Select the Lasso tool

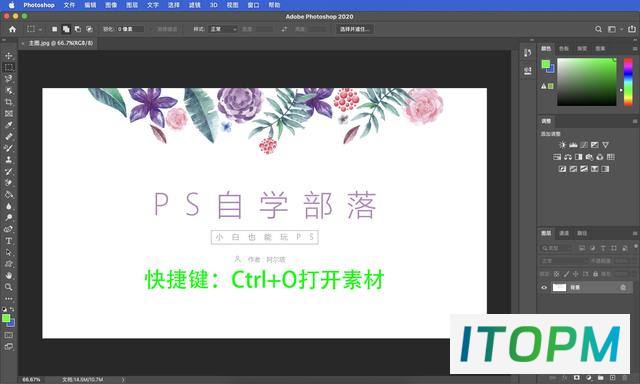[9, 79]
